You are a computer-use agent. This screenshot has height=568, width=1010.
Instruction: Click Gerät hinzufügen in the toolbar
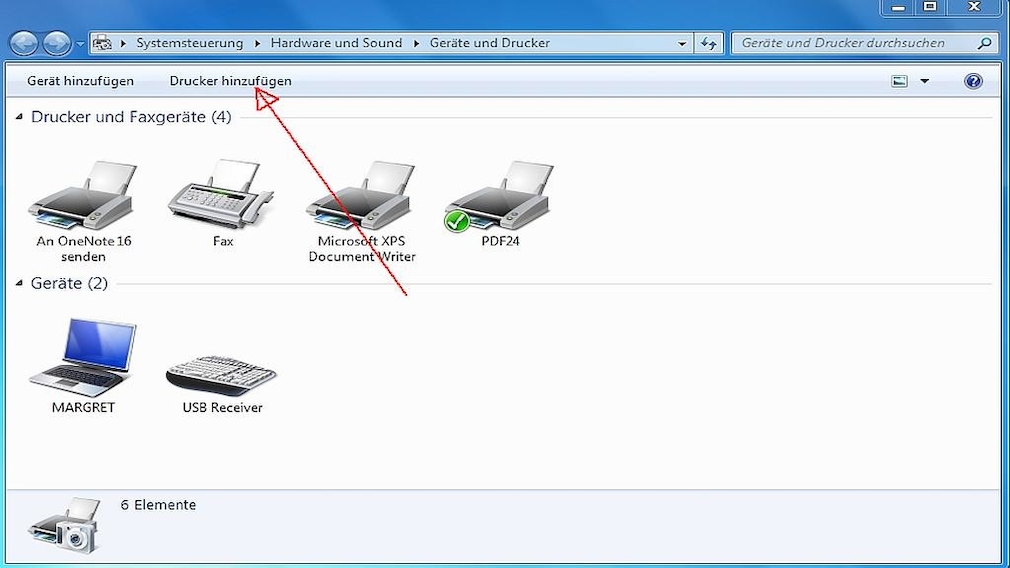click(80, 81)
